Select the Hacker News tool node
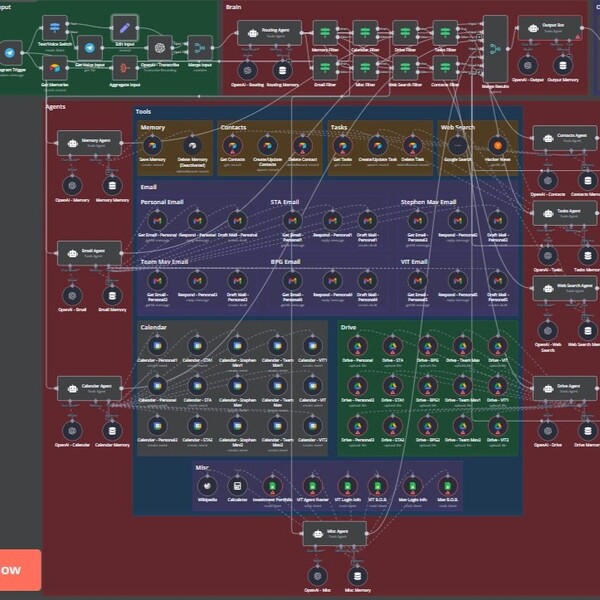This screenshot has height=600, width=600. pyautogui.click(x=498, y=146)
